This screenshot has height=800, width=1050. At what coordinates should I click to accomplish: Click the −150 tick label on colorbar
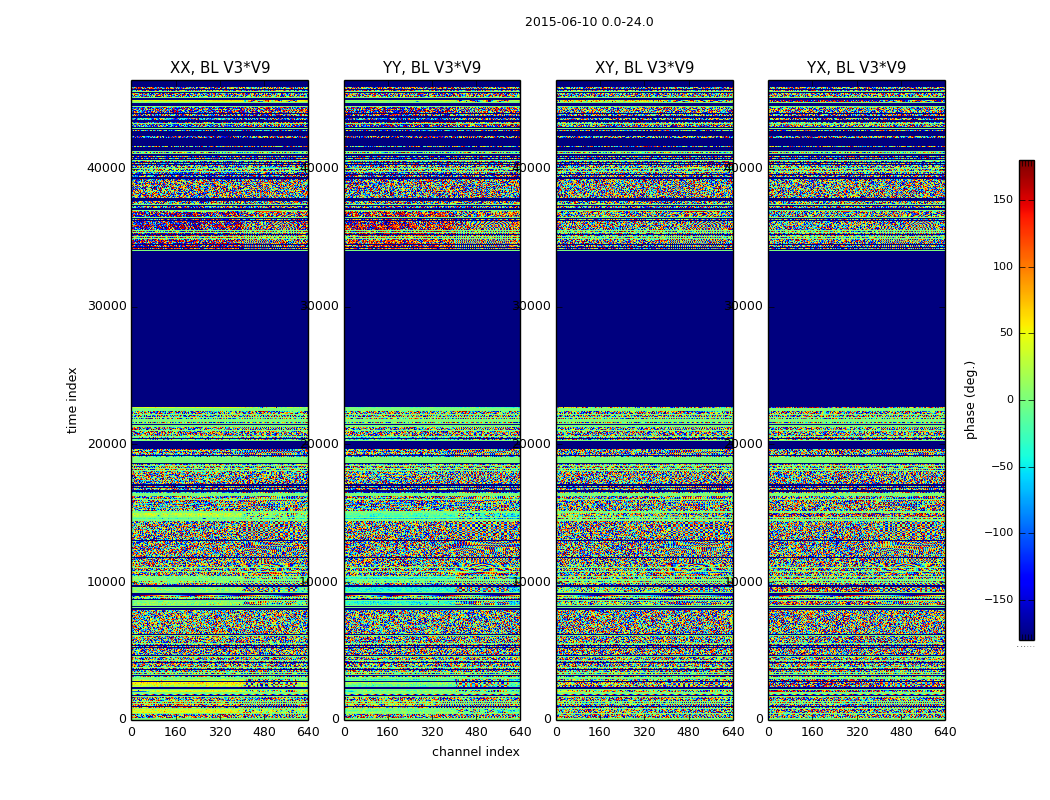pos(998,600)
